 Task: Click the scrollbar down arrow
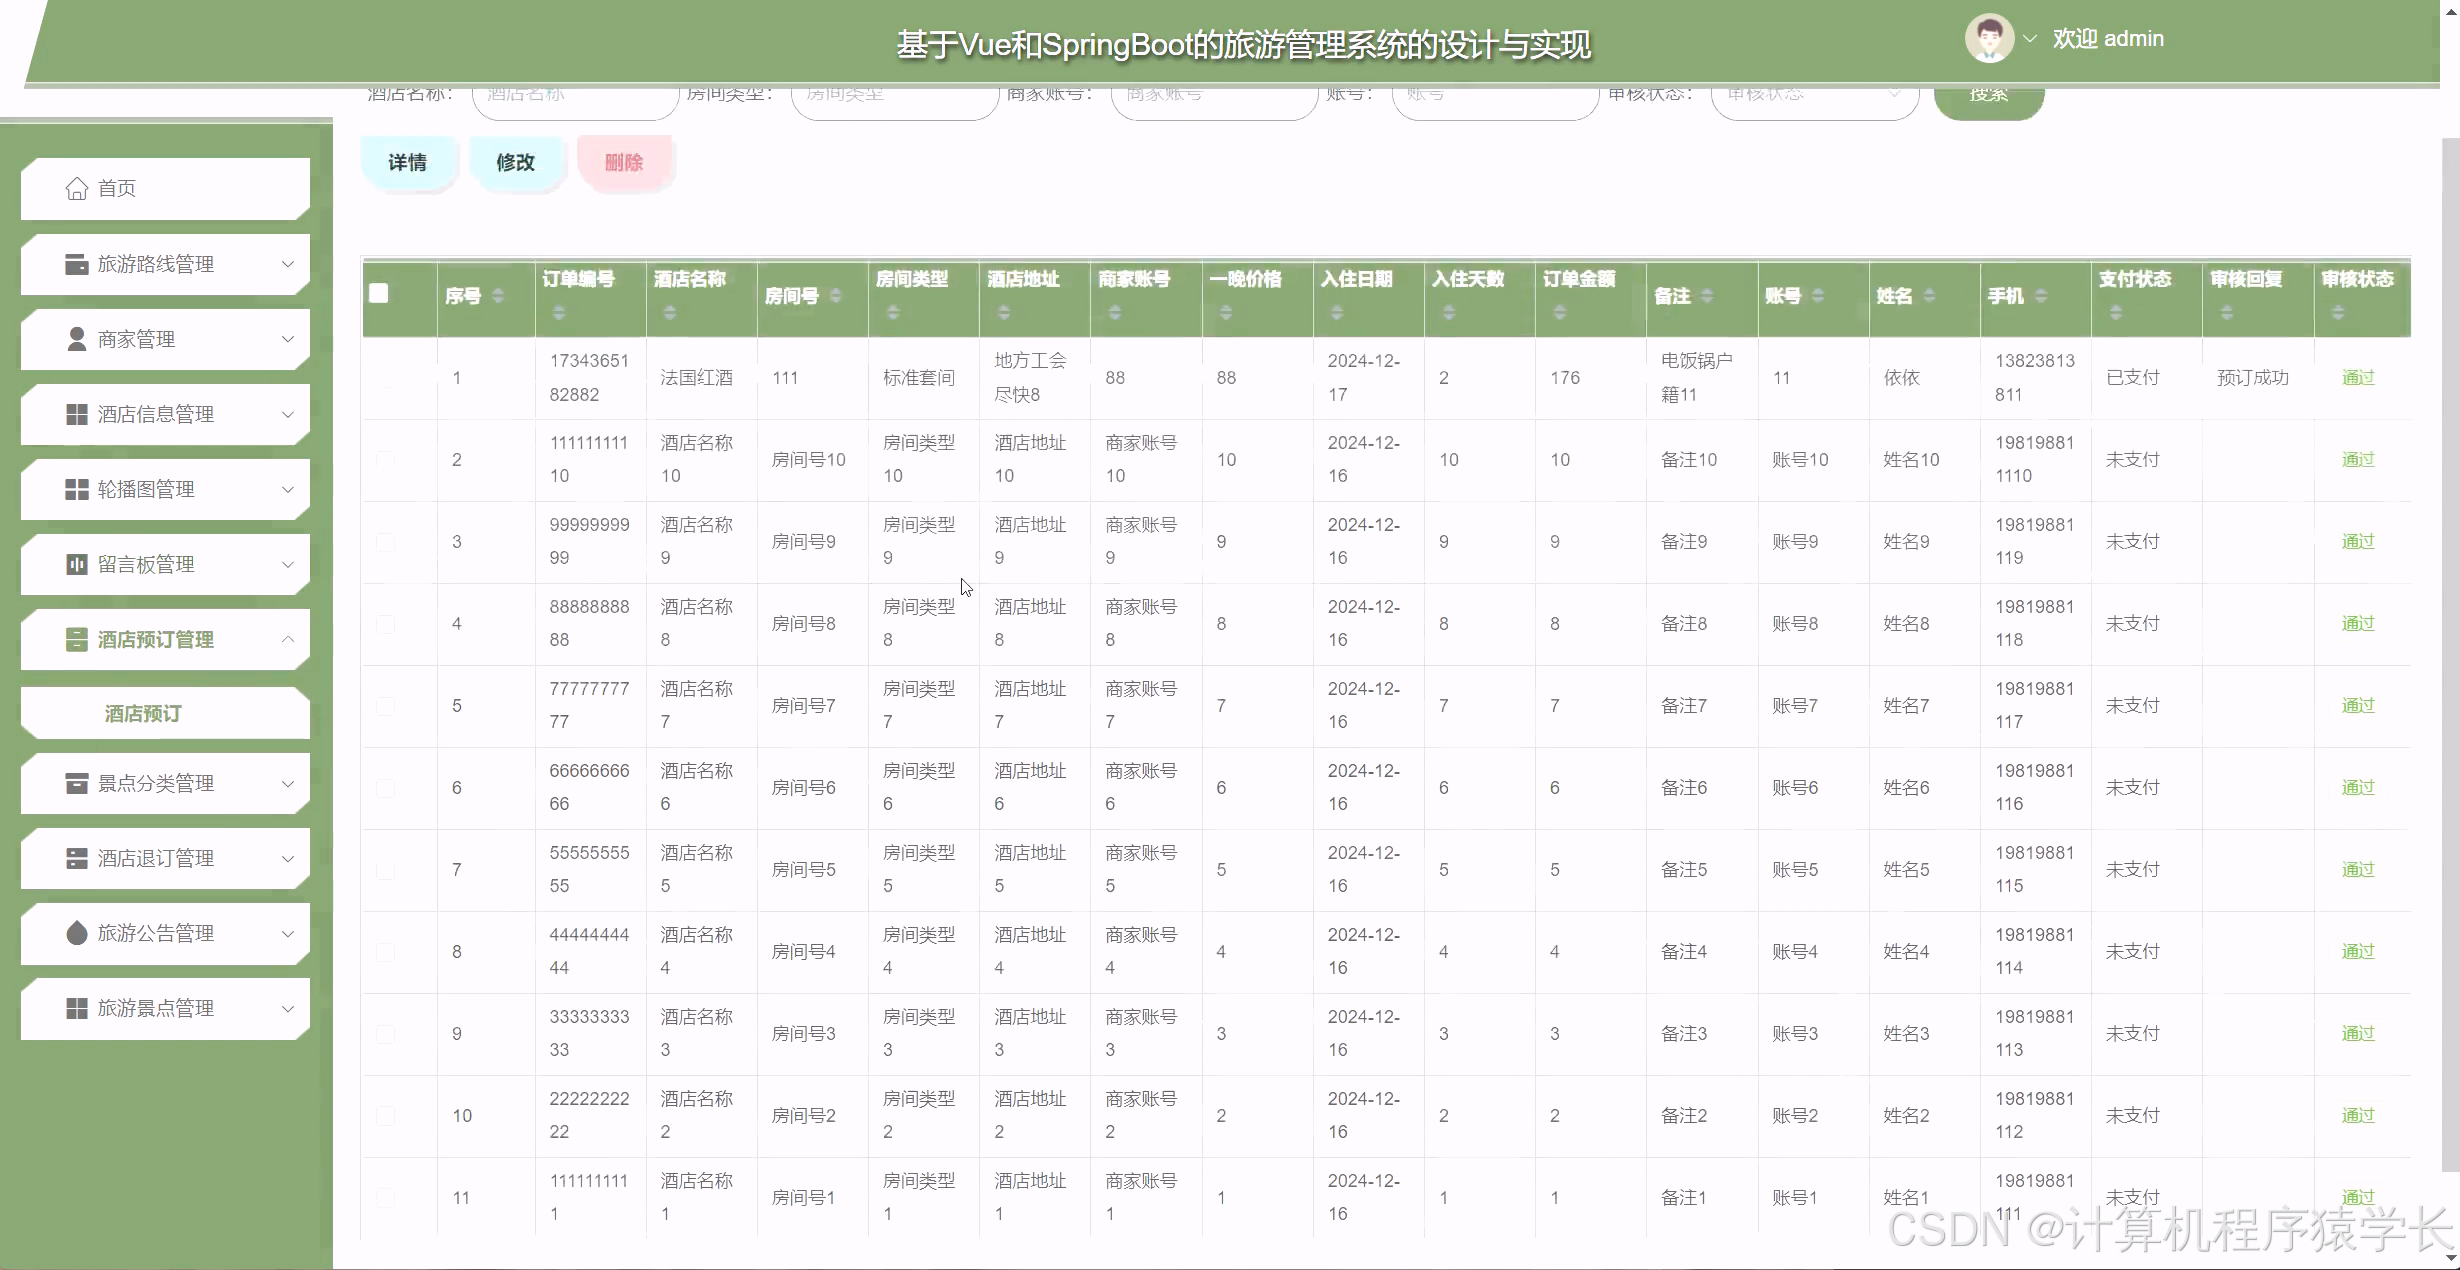click(2450, 1258)
